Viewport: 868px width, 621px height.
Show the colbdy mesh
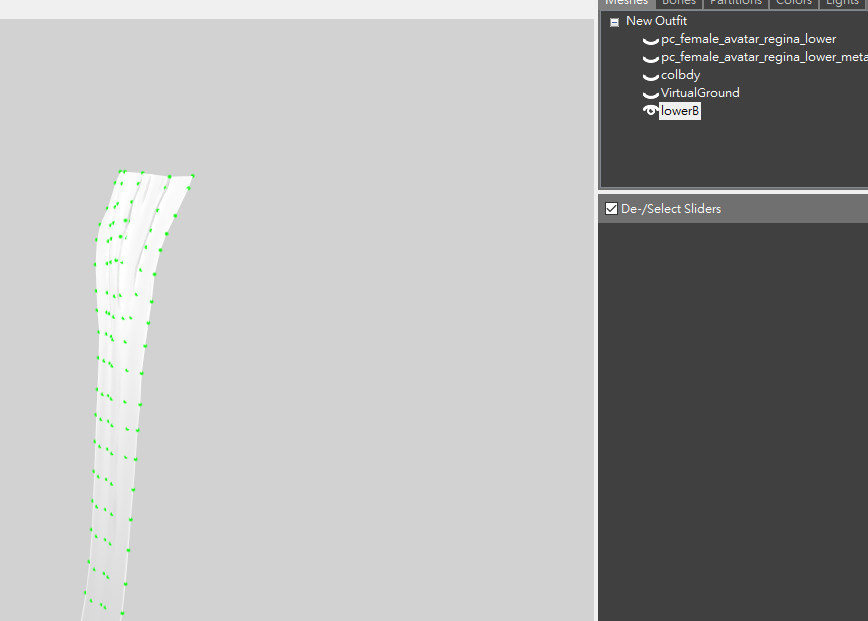[x=650, y=76]
